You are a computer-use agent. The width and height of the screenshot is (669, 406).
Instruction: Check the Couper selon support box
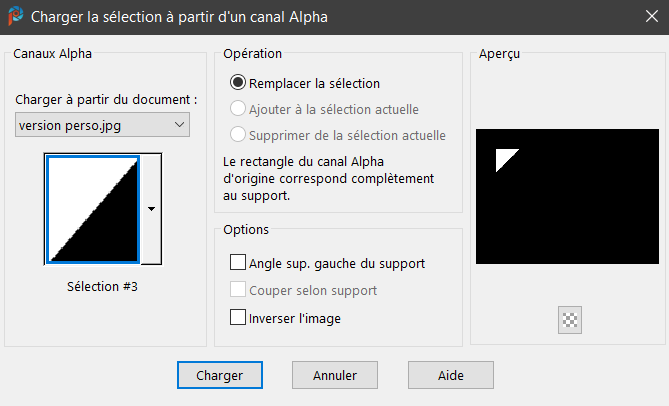[238, 291]
